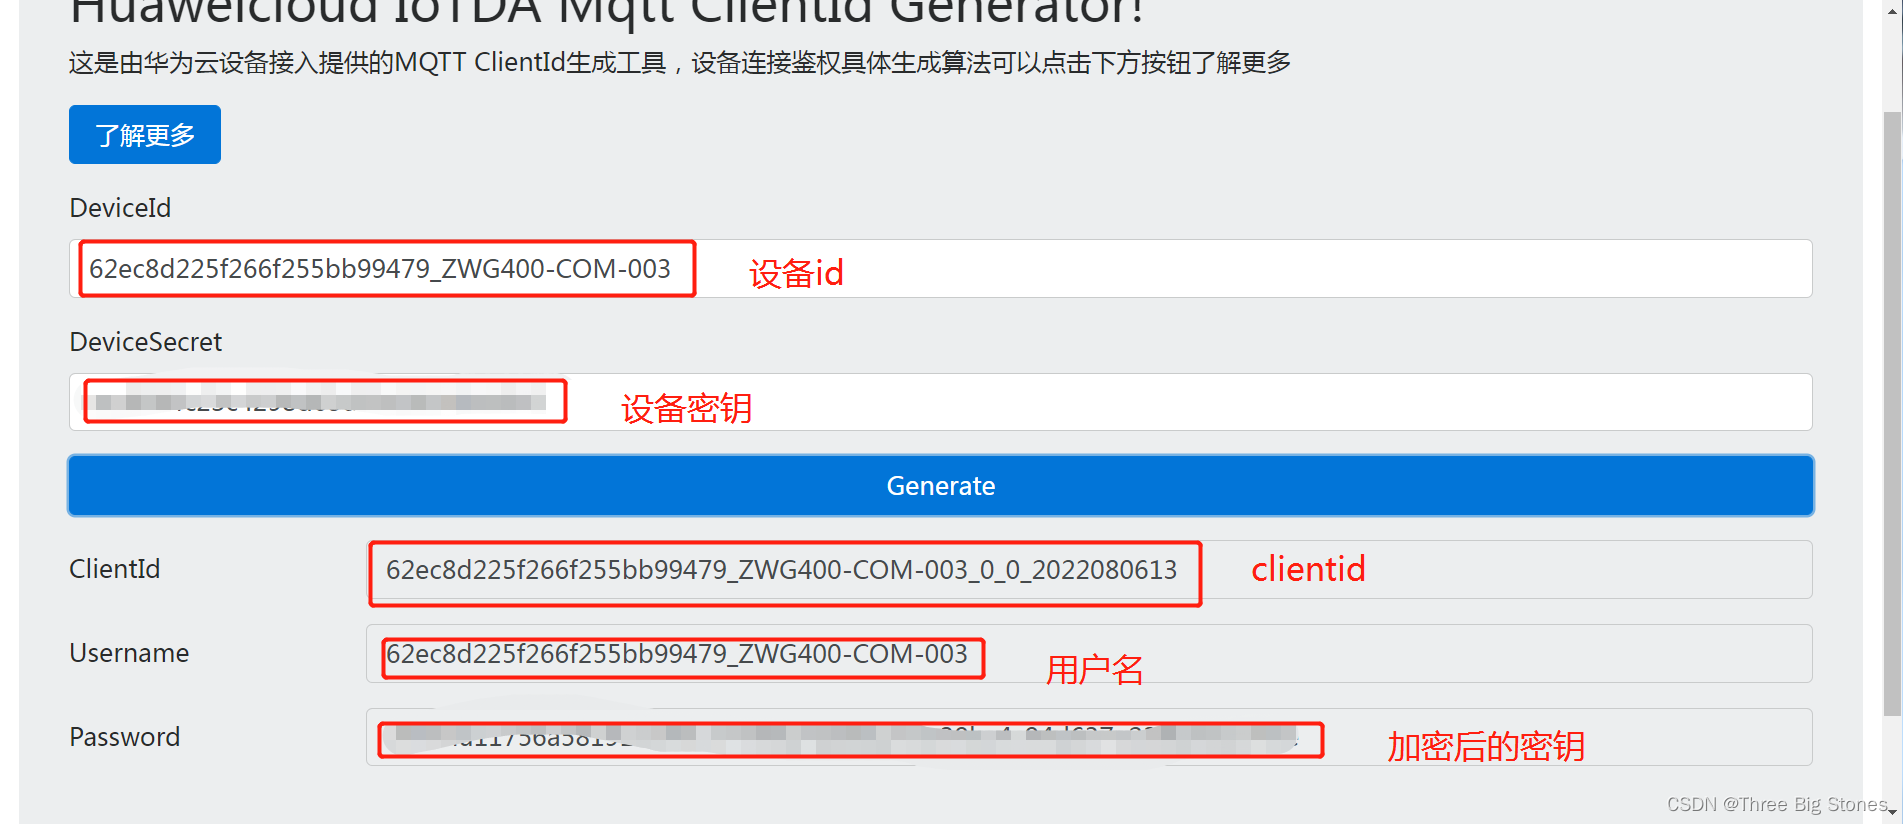Focus the DeviceId input field
The width and height of the screenshot is (1903, 824).
(941, 268)
